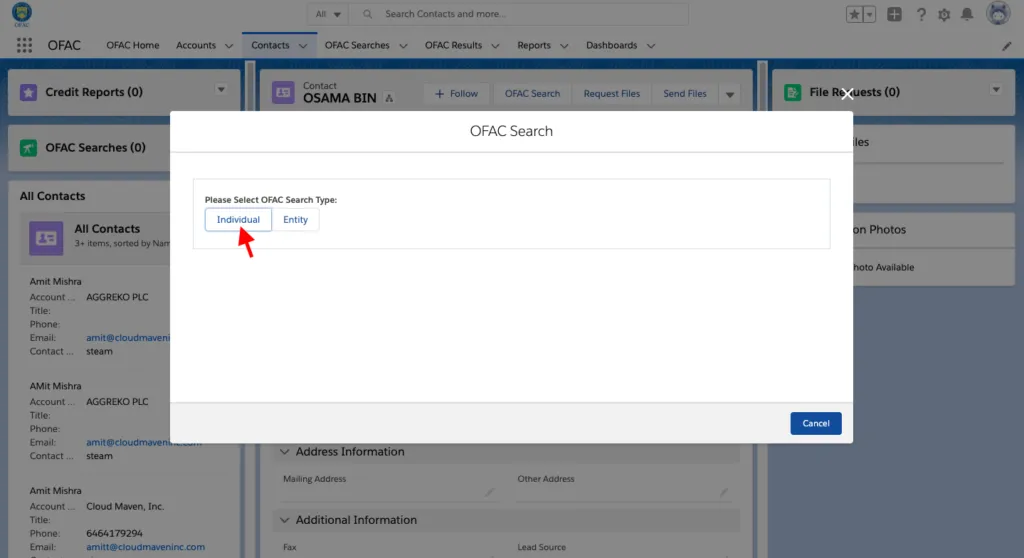Click the File Requests panel icon

(792, 92)
